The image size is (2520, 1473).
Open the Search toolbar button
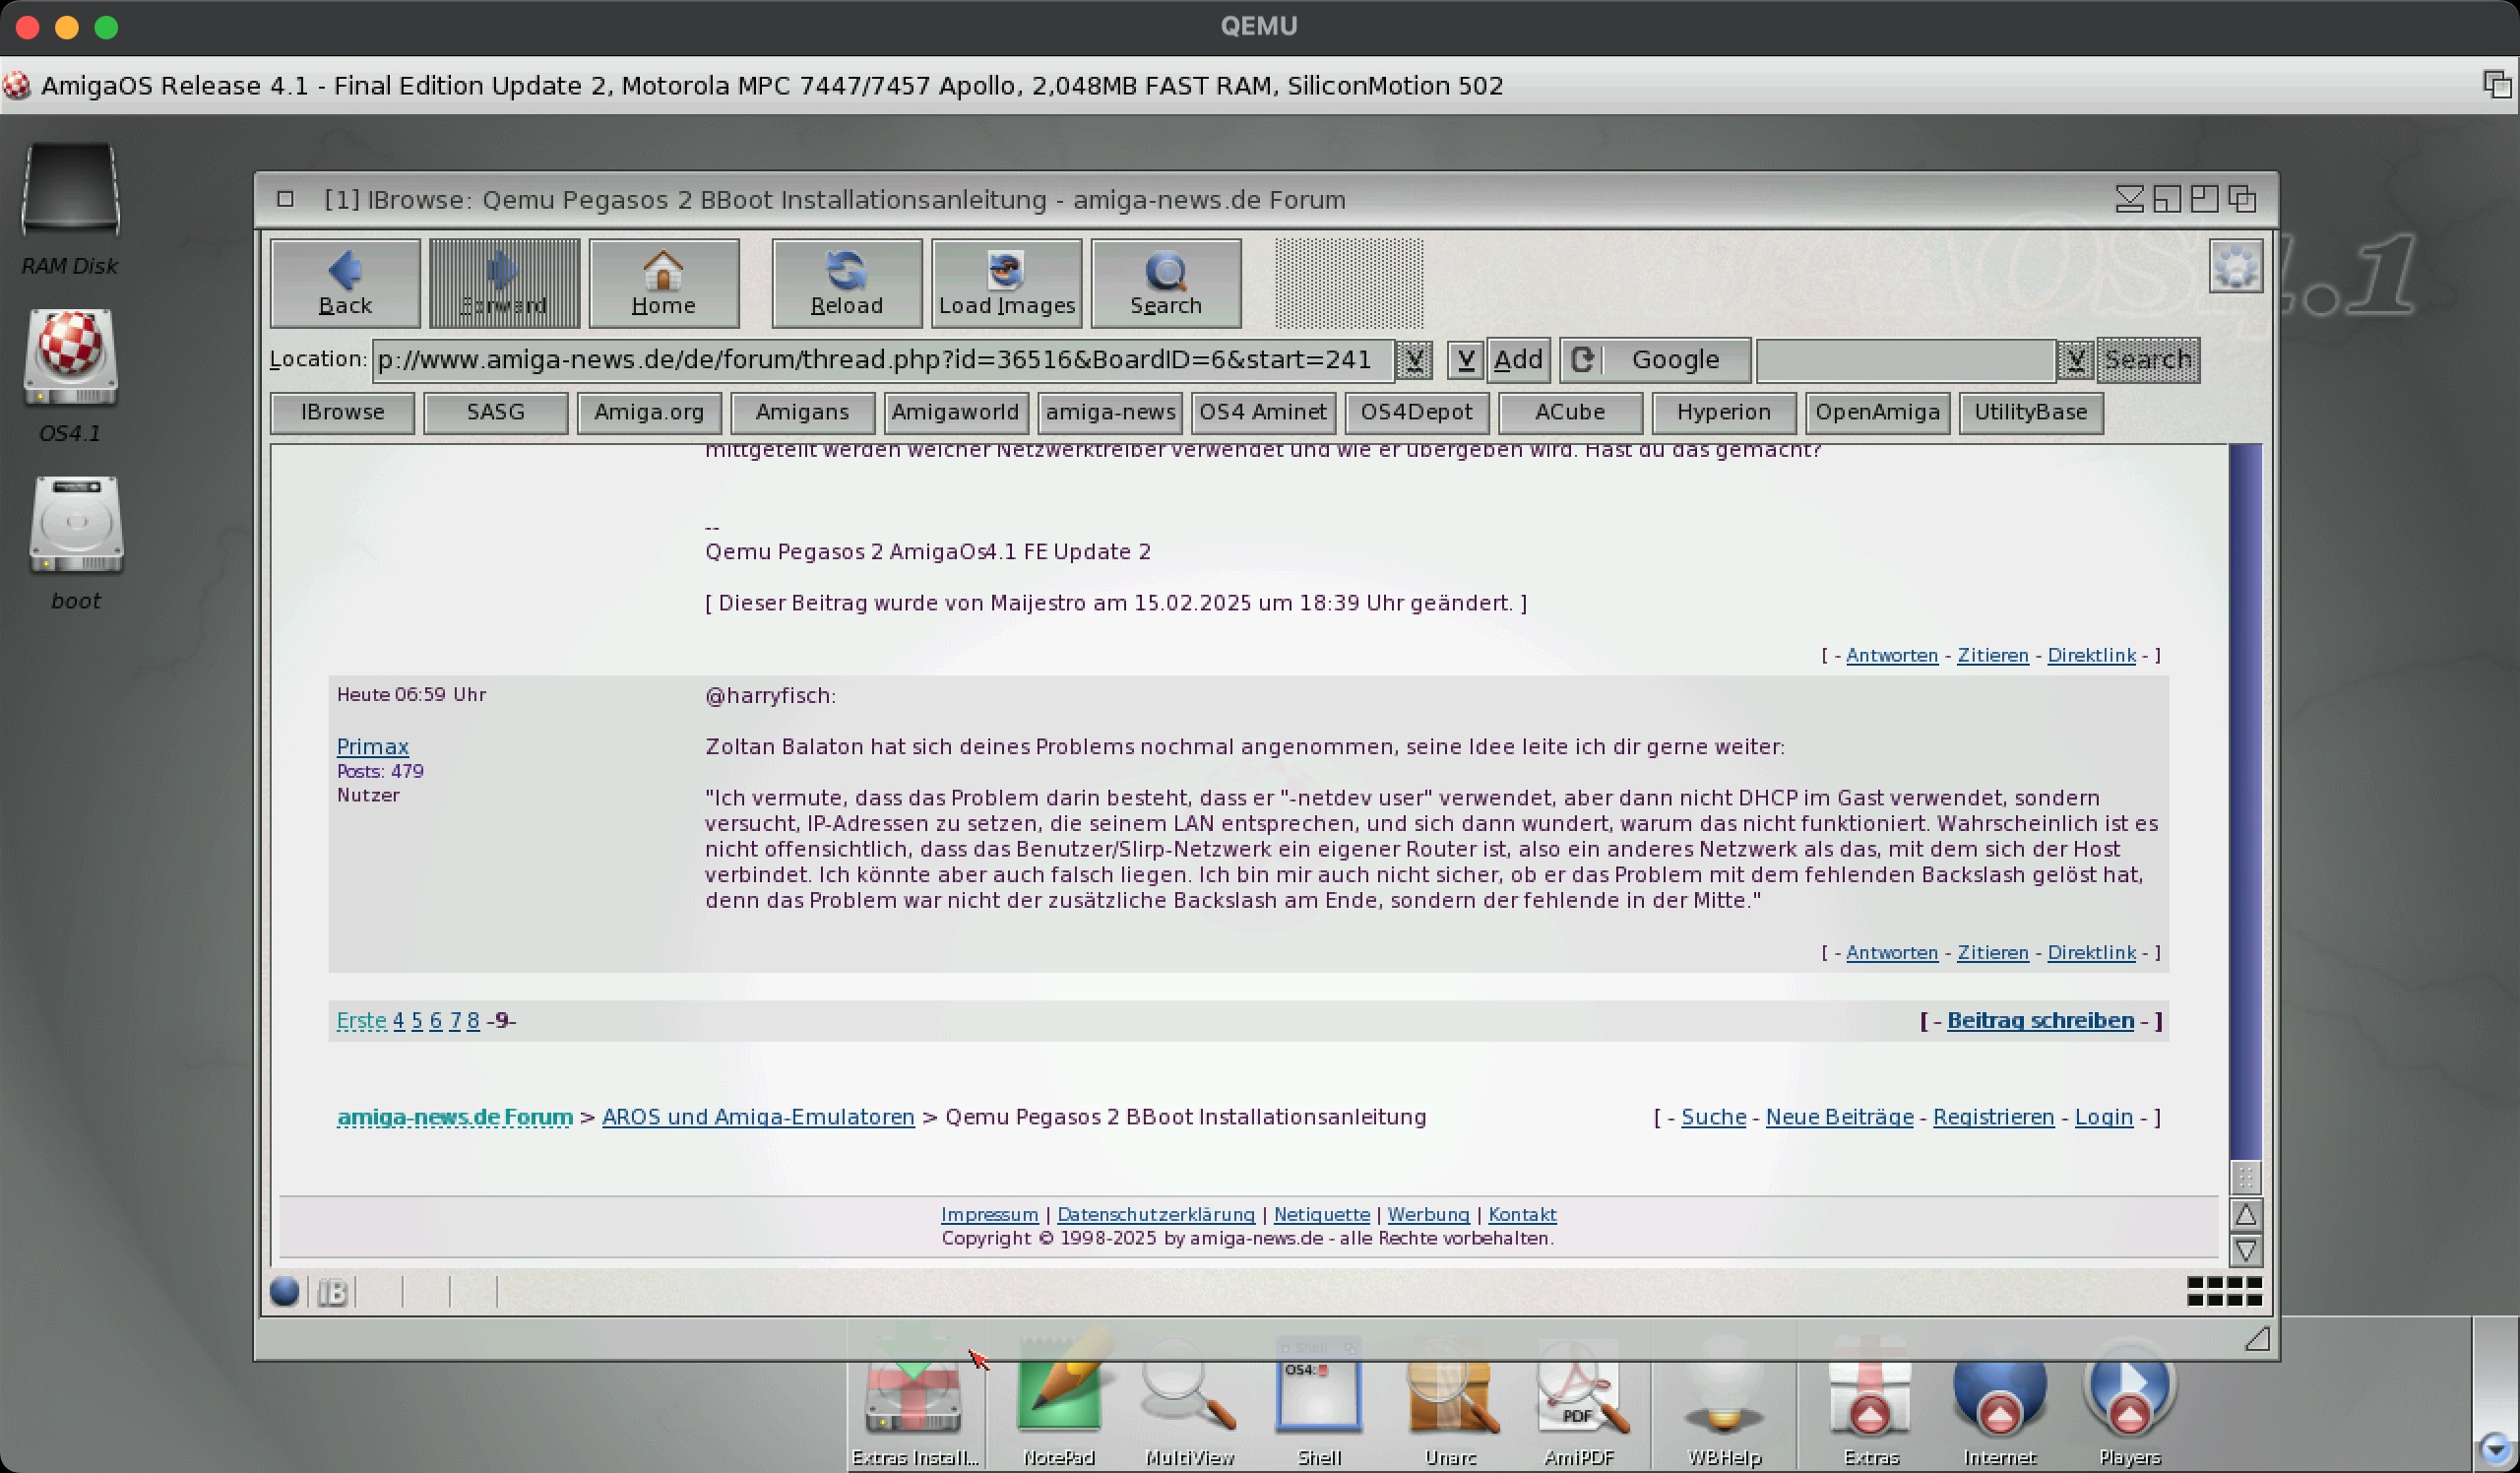tap(1166, 283)
